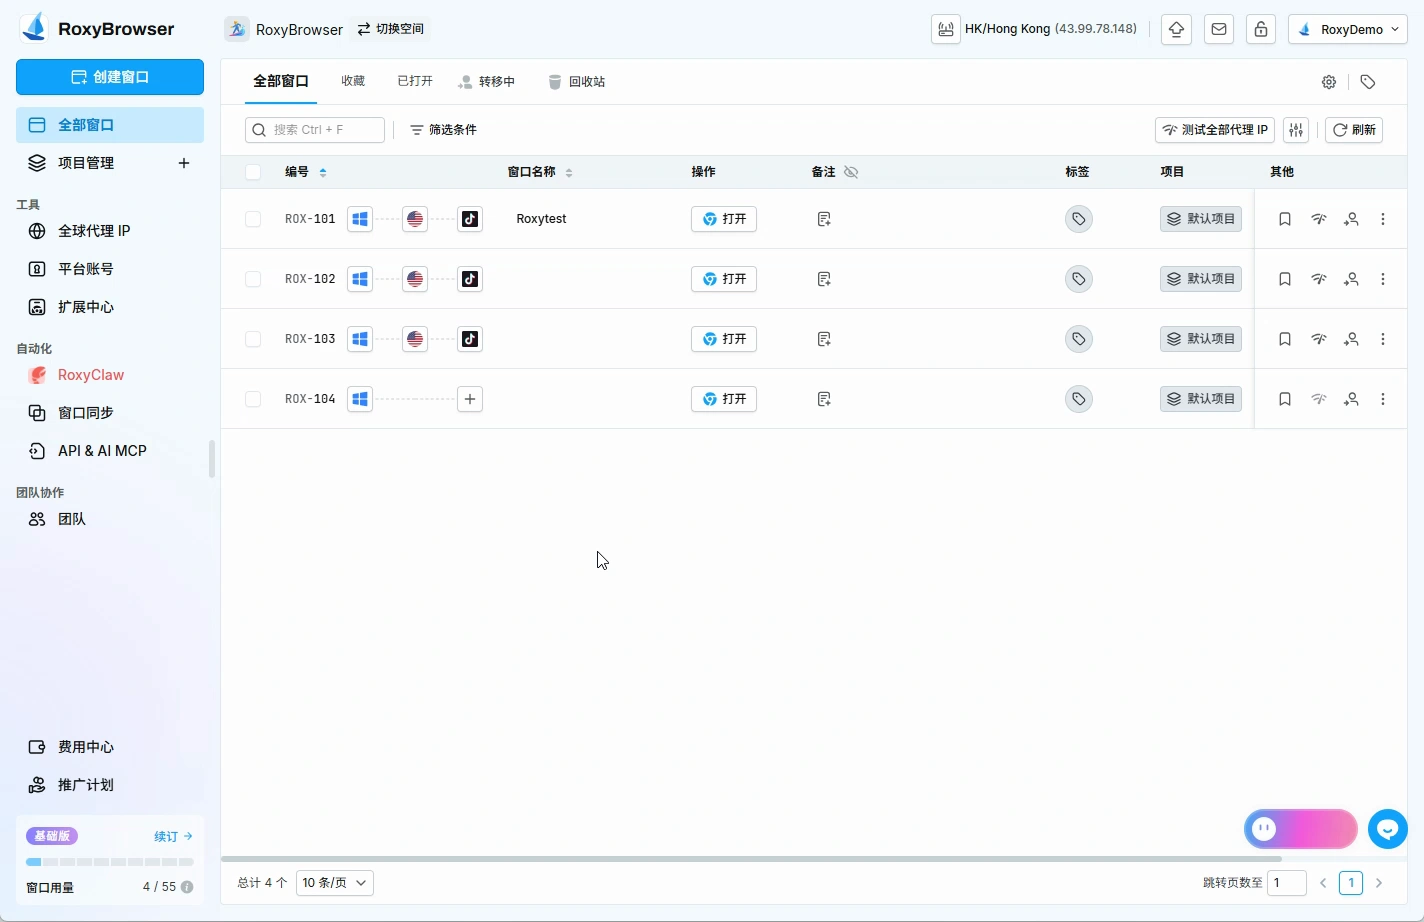Open the more options menu for ROX-102
Screen dimensions: 1424x922
pos(1383,279)
